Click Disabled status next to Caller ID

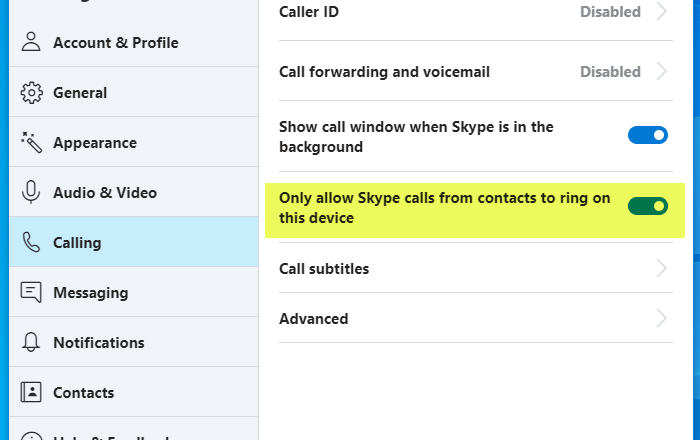pos(610,12)
